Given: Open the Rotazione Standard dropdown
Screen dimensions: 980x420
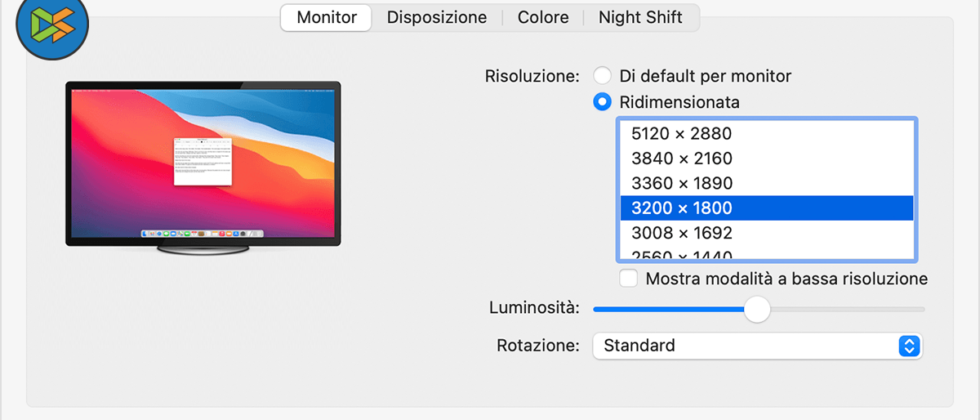Looking at the screenshot, I should [756, 346].
